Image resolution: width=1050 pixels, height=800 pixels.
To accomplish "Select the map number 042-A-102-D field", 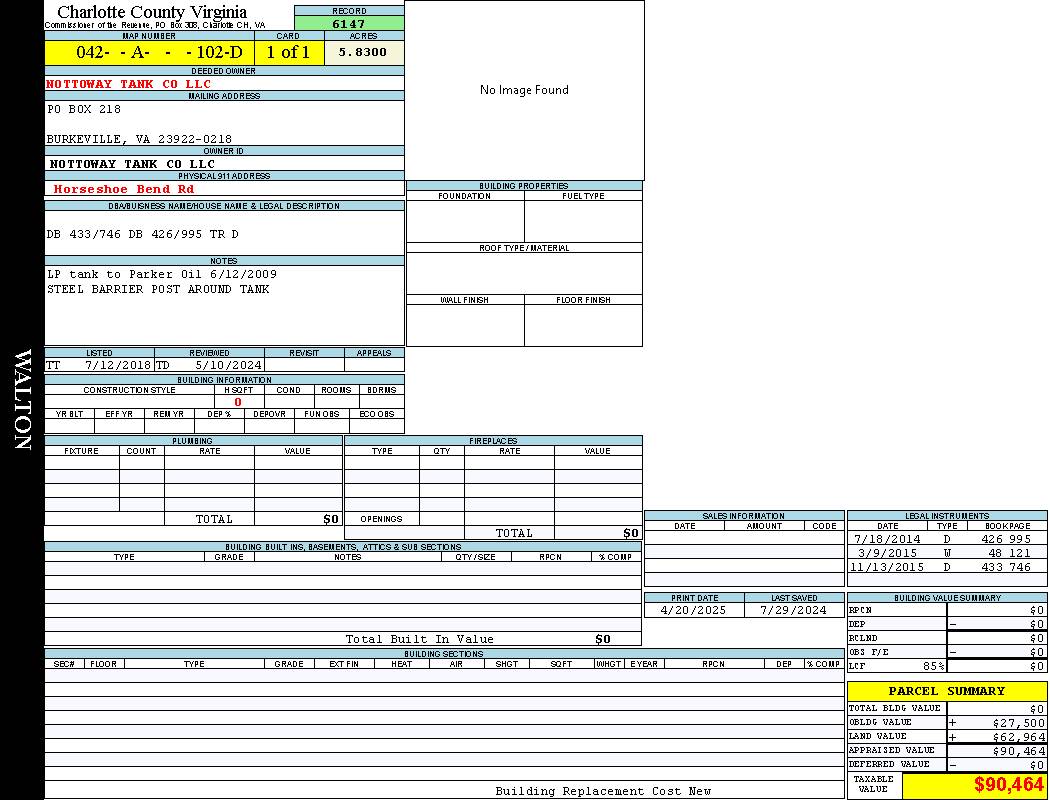I will [x=148, y=53].
